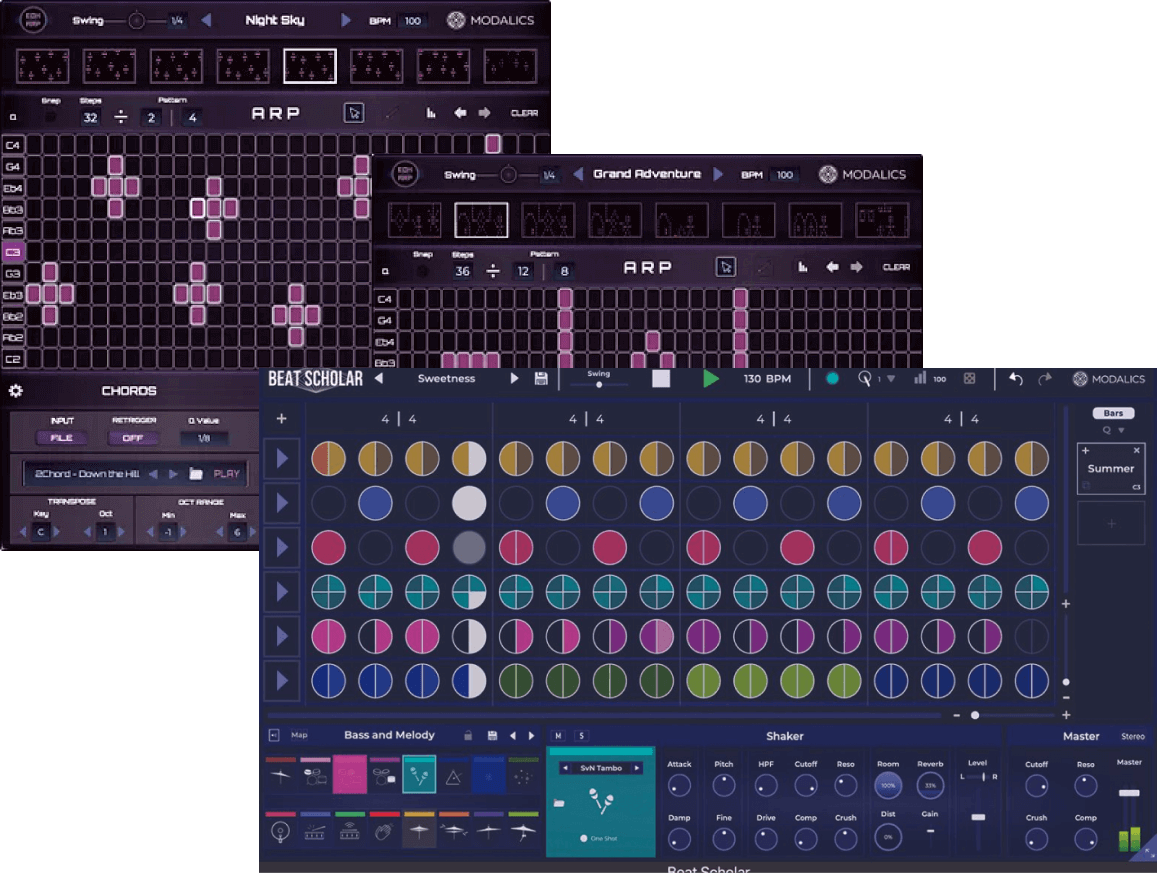Click CLEAR in the Grand Adventure ARP window
Screen dimensions: 1157x873
pos(896,267)
